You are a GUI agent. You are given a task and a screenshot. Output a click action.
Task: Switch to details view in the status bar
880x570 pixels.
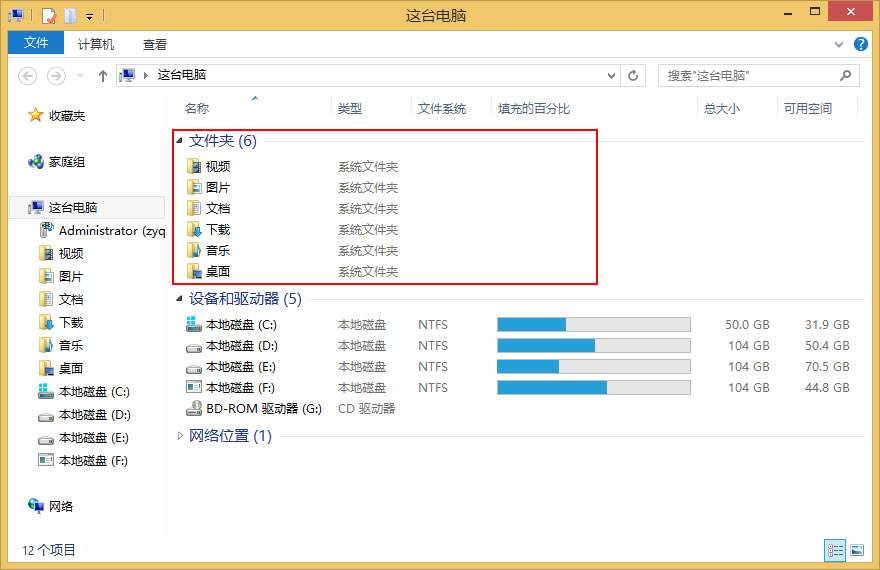coord(835,550)
